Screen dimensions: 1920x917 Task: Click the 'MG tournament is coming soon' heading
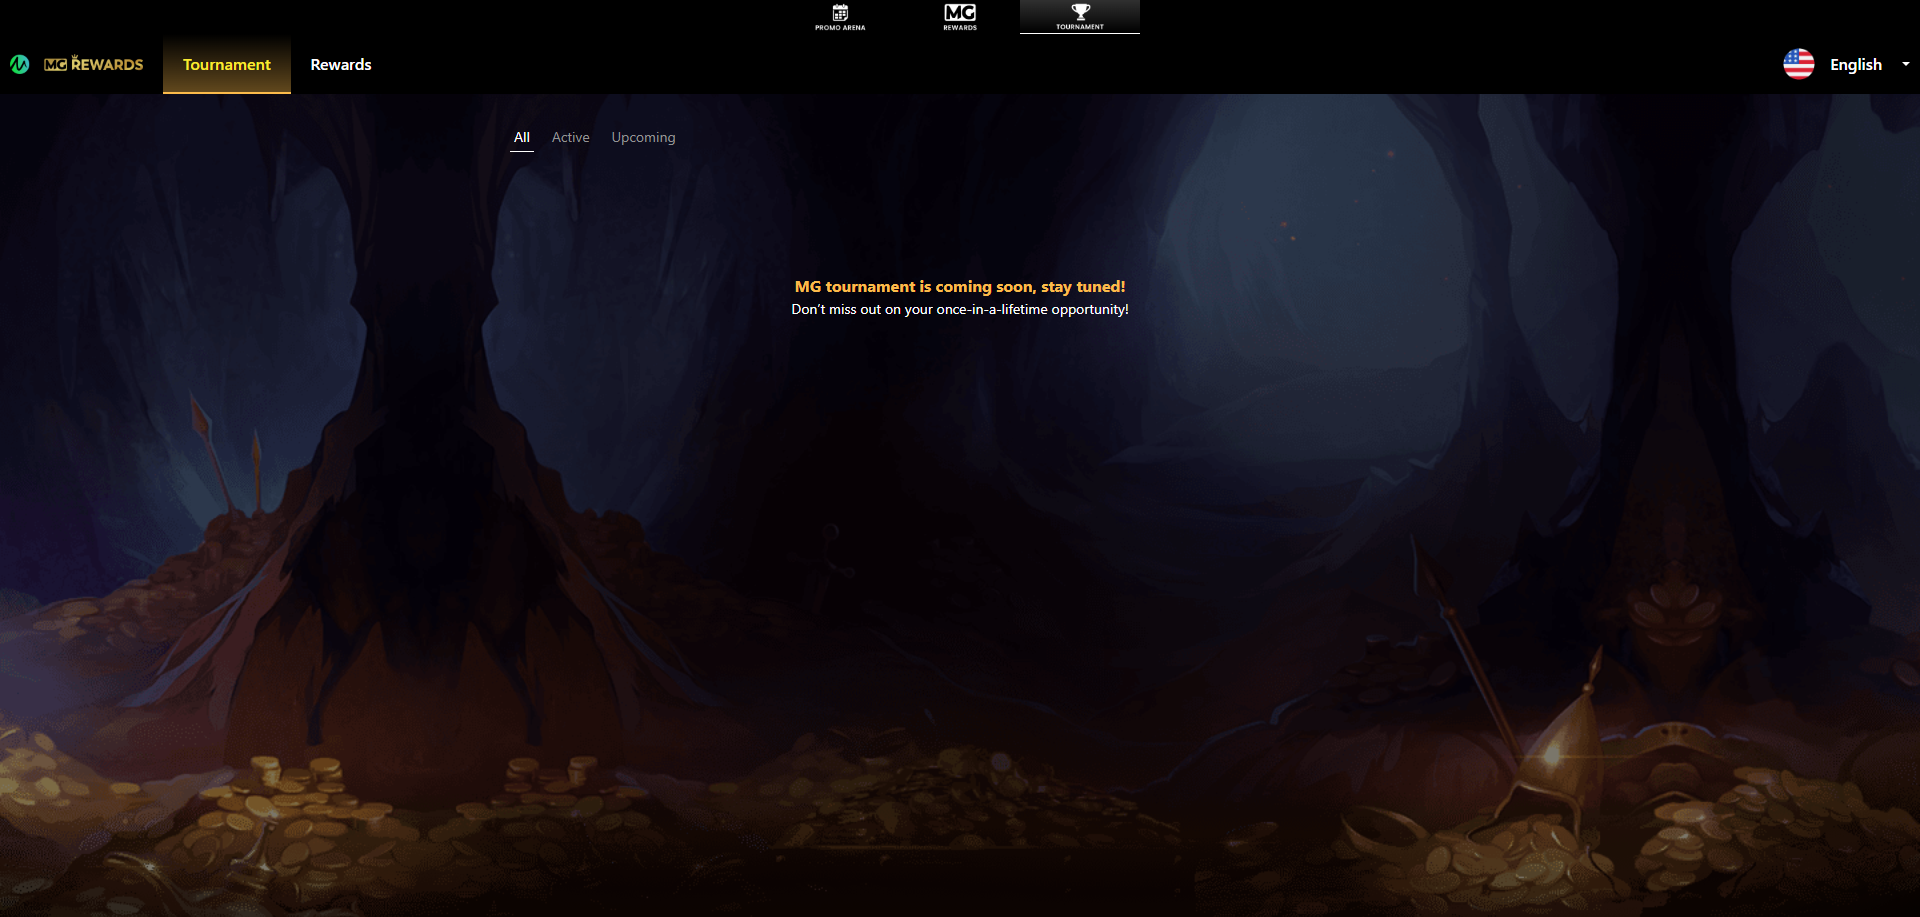tap(959, 287)
